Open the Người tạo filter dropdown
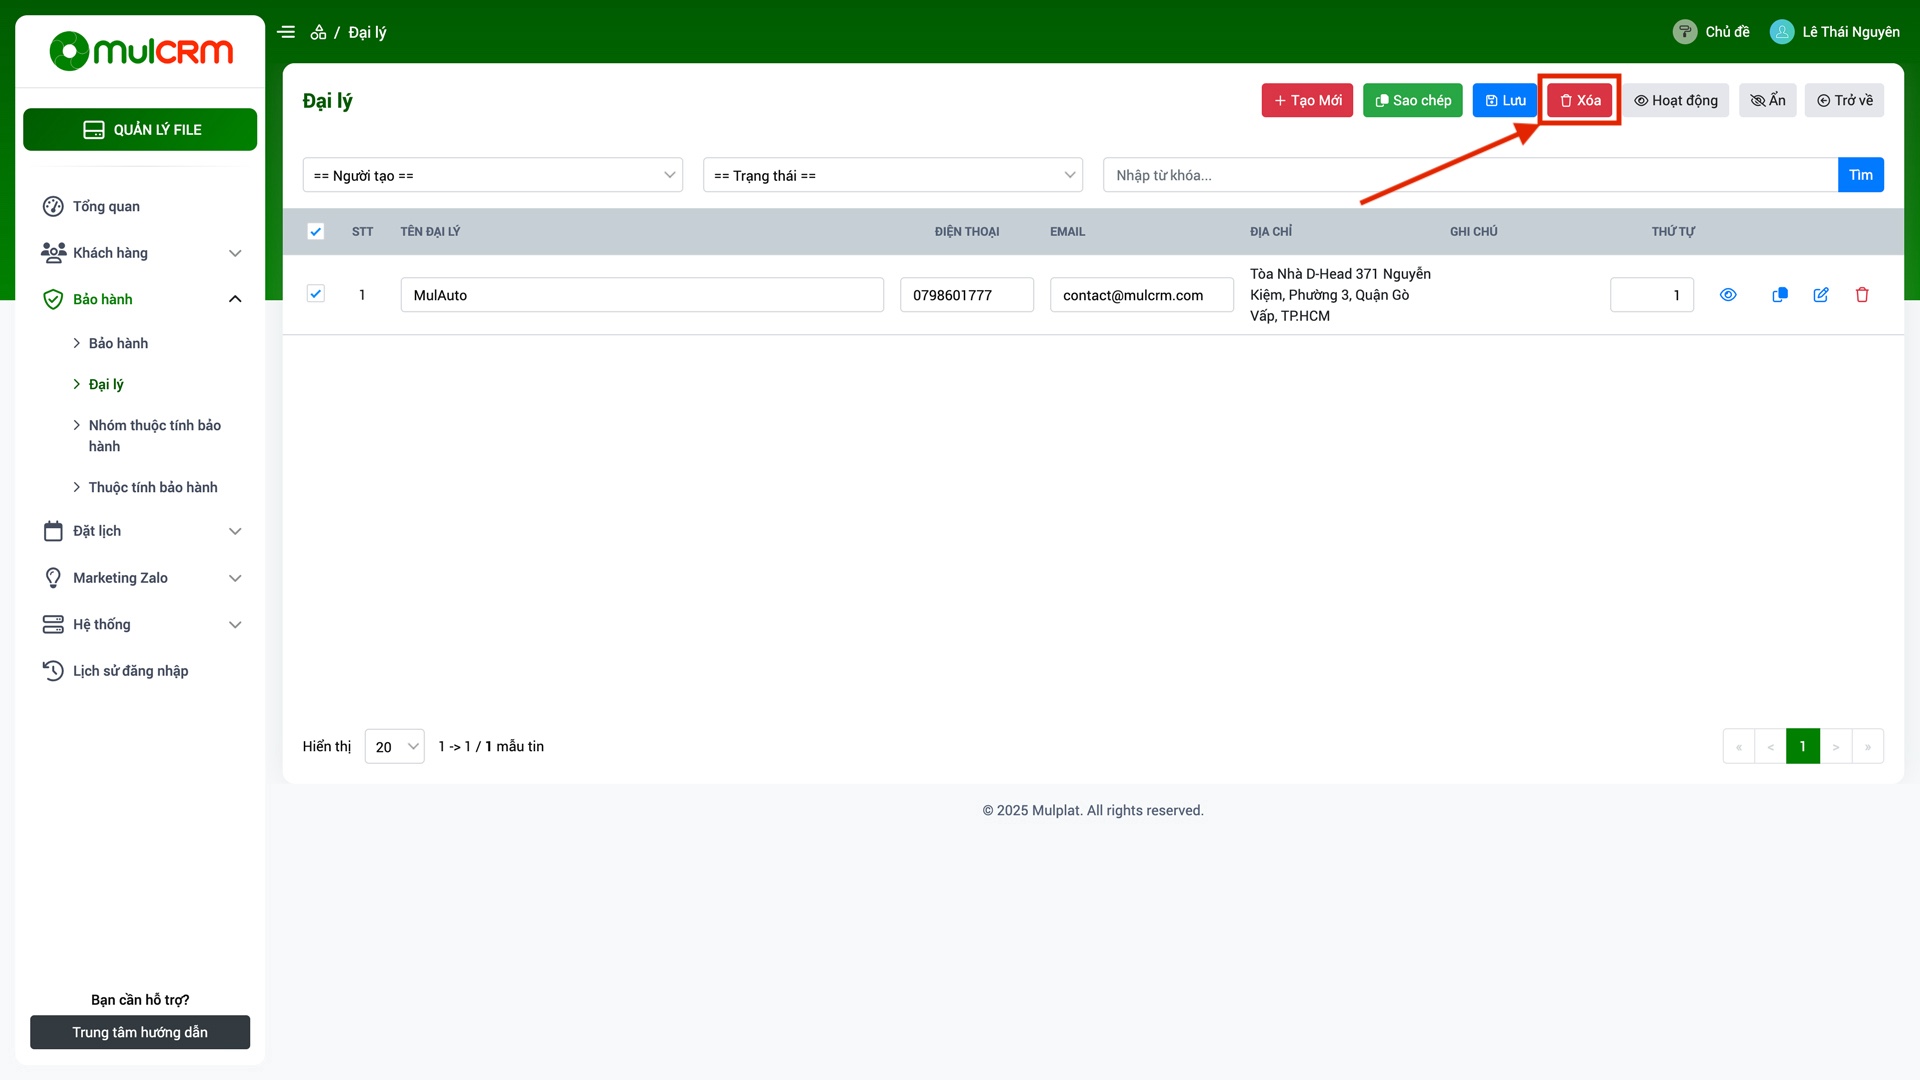 pos(493,175)
